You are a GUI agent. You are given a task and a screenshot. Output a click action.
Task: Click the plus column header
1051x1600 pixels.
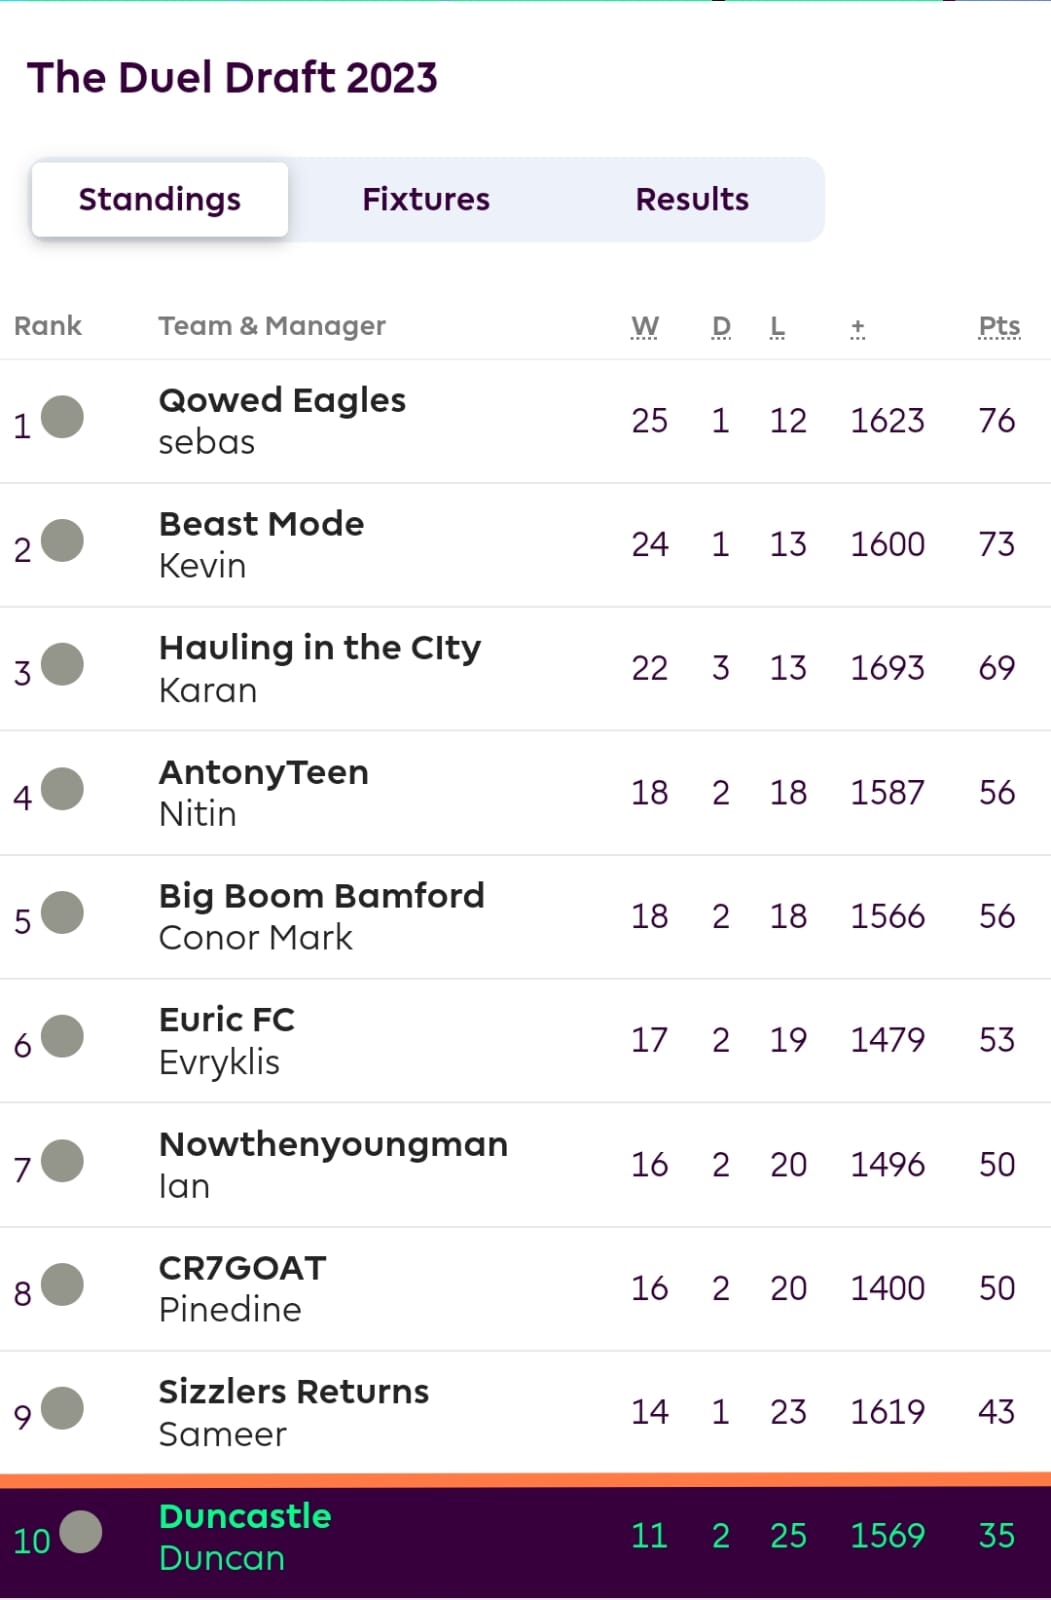click(858, 327)
